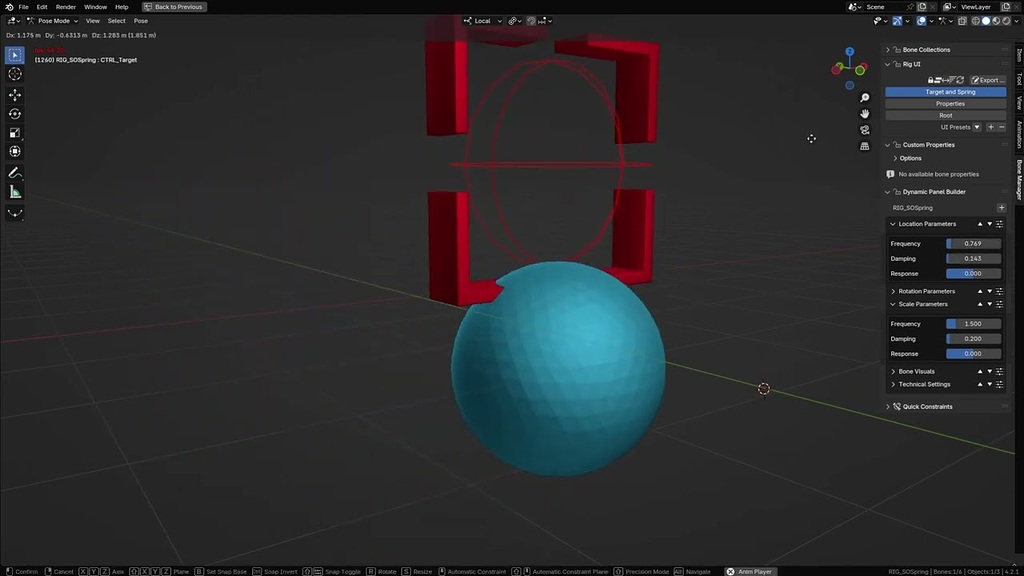Click the pan view hand icon
Image resolution: width=1024 pixels, height=576 pixels.
click(865, 114)
